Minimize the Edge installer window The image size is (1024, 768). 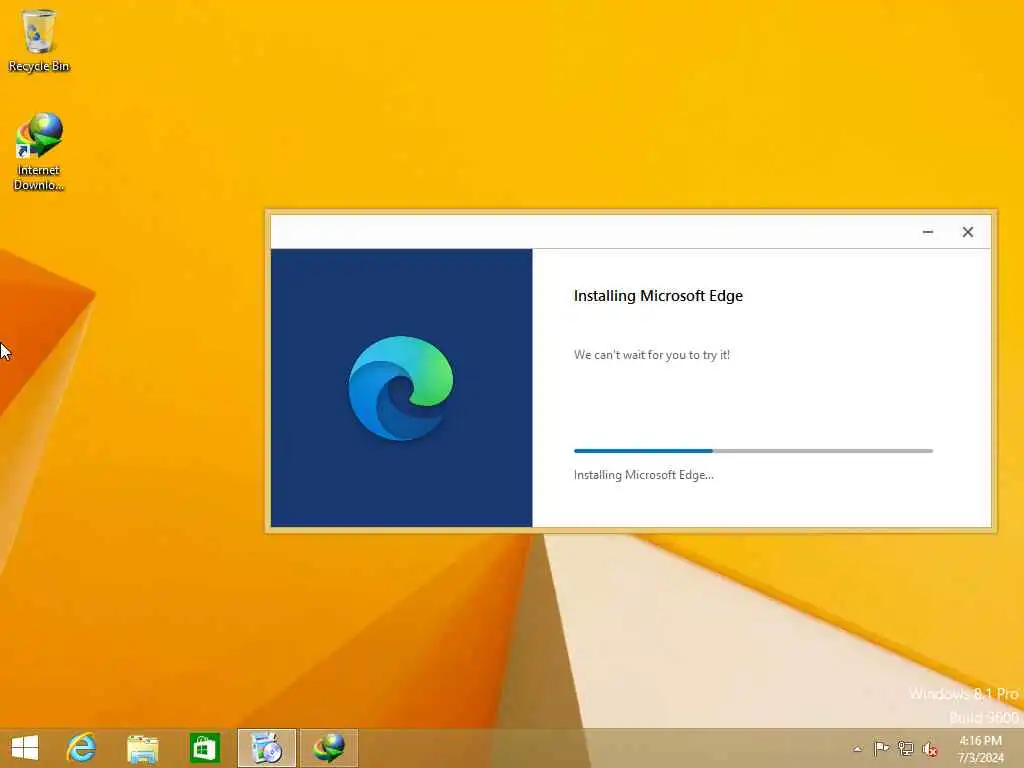[x=927, y=232]
